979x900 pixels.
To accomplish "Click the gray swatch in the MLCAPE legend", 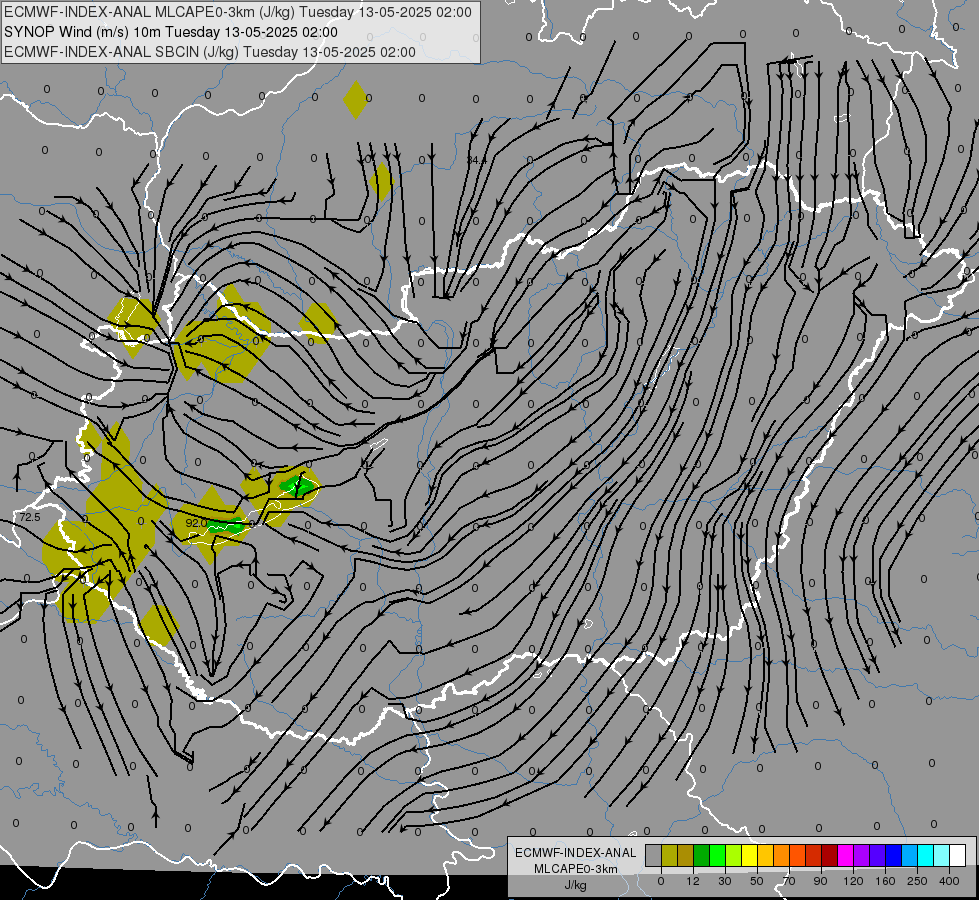I will click(x=653, y=856).
